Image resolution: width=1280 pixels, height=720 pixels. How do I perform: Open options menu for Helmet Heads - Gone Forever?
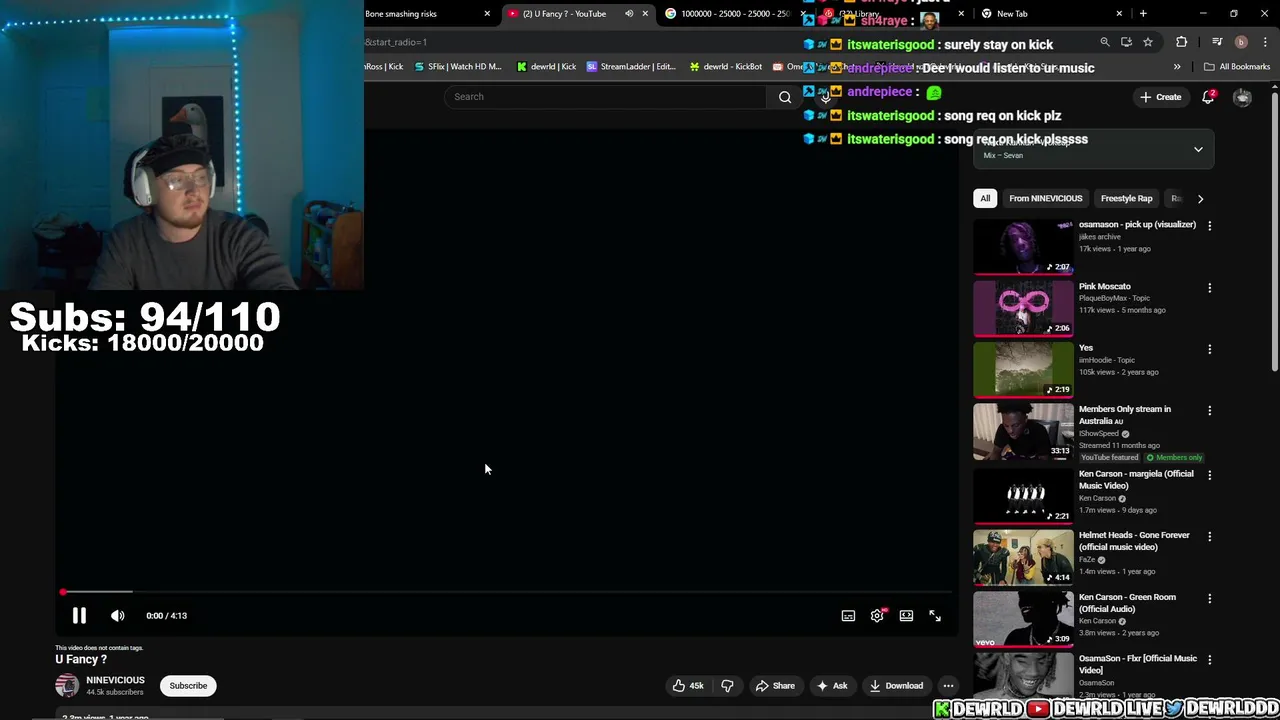1209,537
